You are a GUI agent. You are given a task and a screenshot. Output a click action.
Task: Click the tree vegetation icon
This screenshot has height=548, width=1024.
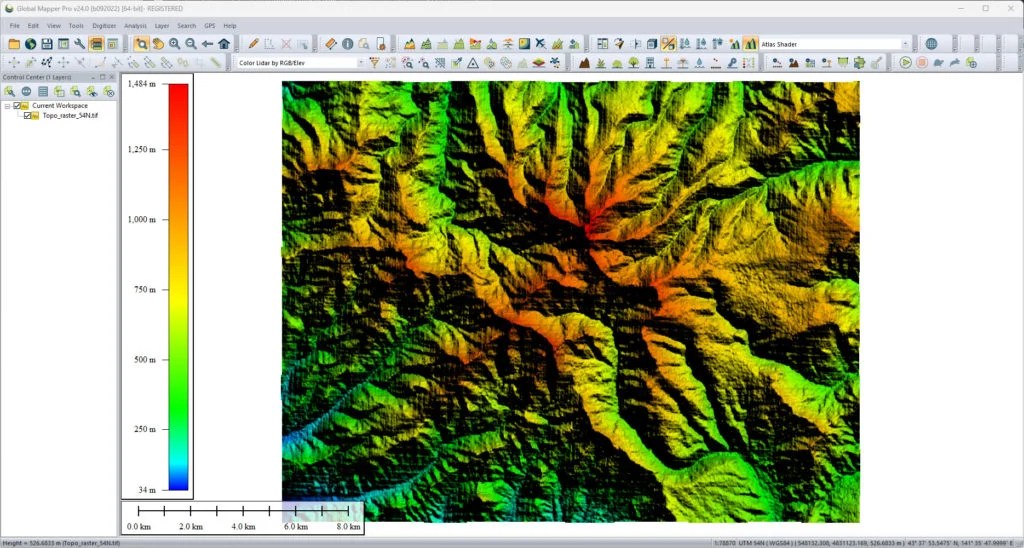pos(633,63)
